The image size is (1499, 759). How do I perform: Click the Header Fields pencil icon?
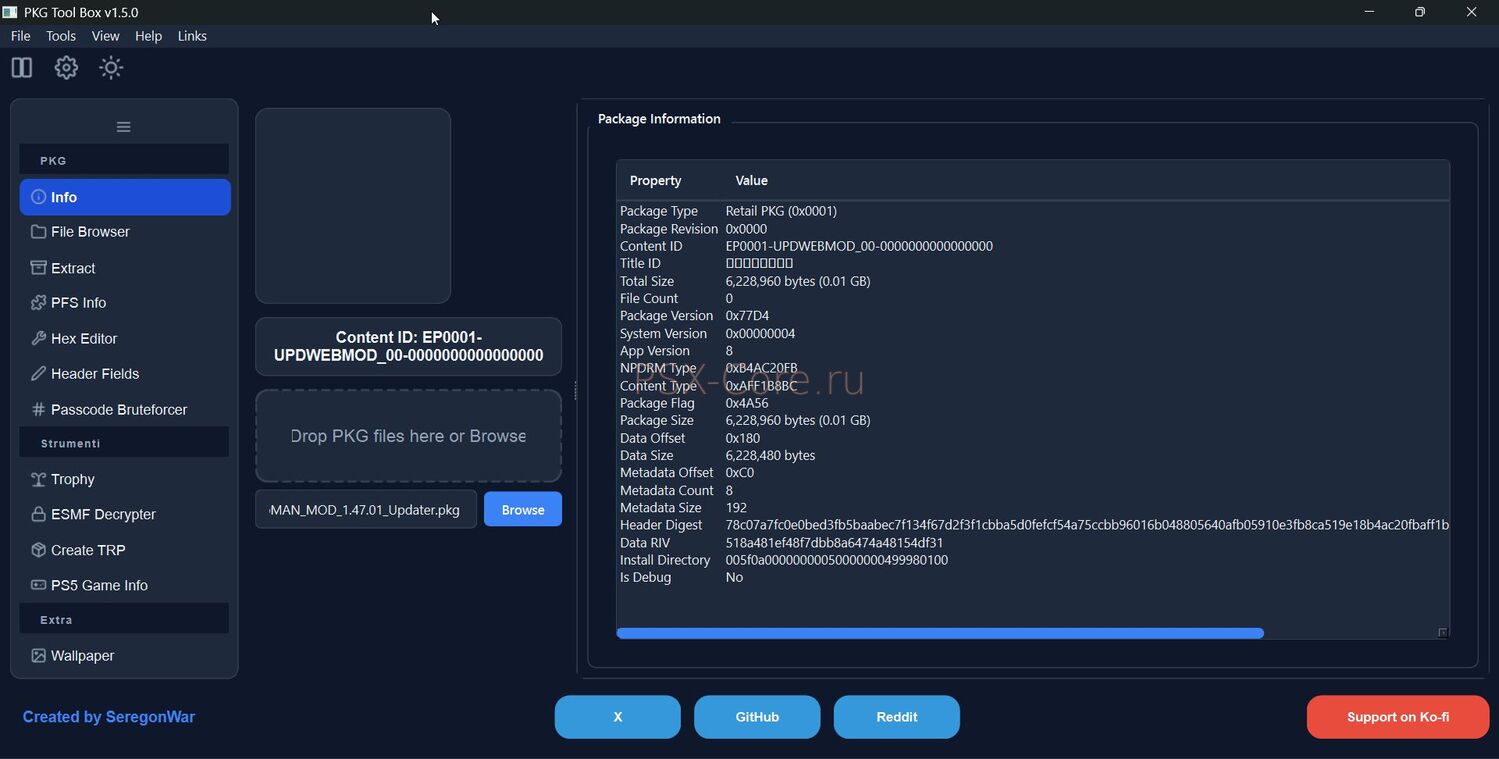coord(38,374)
